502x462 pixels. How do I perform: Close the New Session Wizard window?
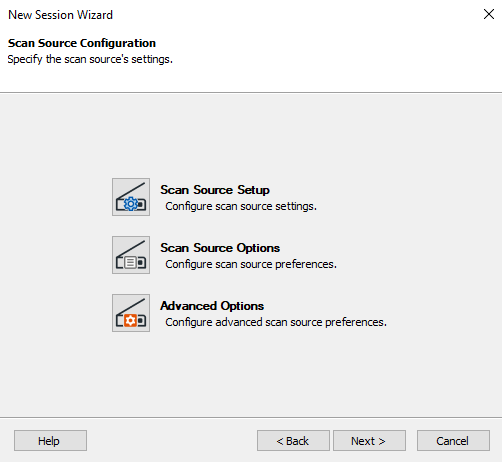click(489, 14)
